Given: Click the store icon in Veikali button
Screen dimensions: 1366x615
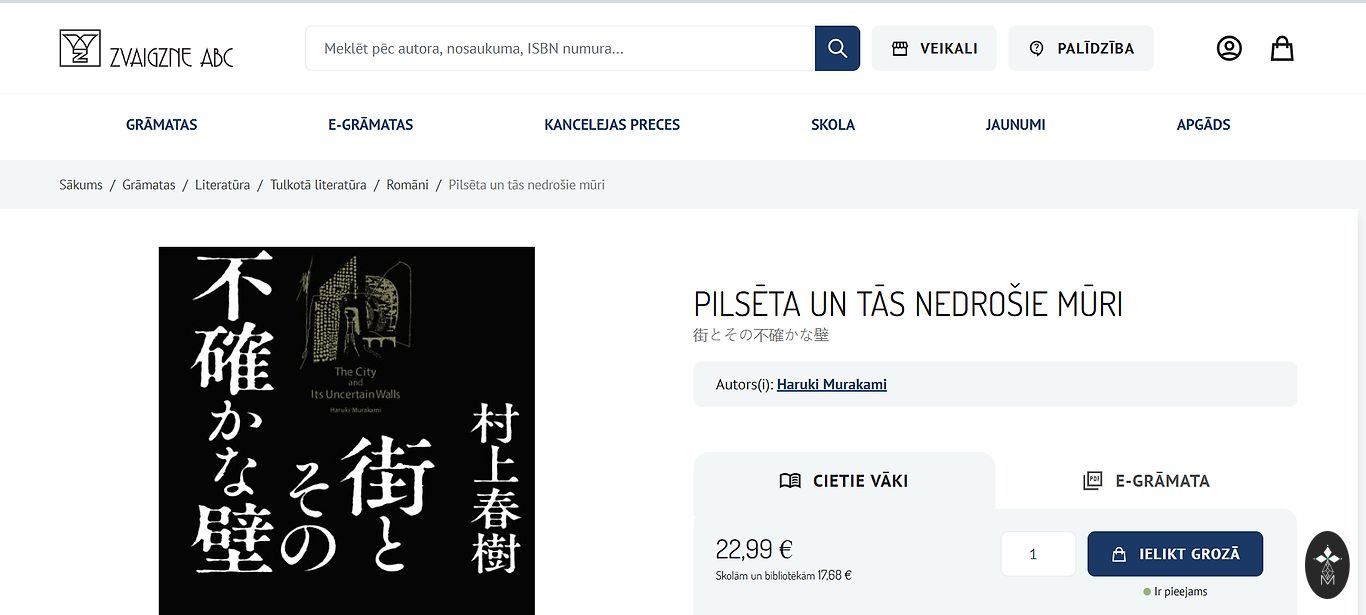Looking at the screenshot, I should [x=900, y=48].
